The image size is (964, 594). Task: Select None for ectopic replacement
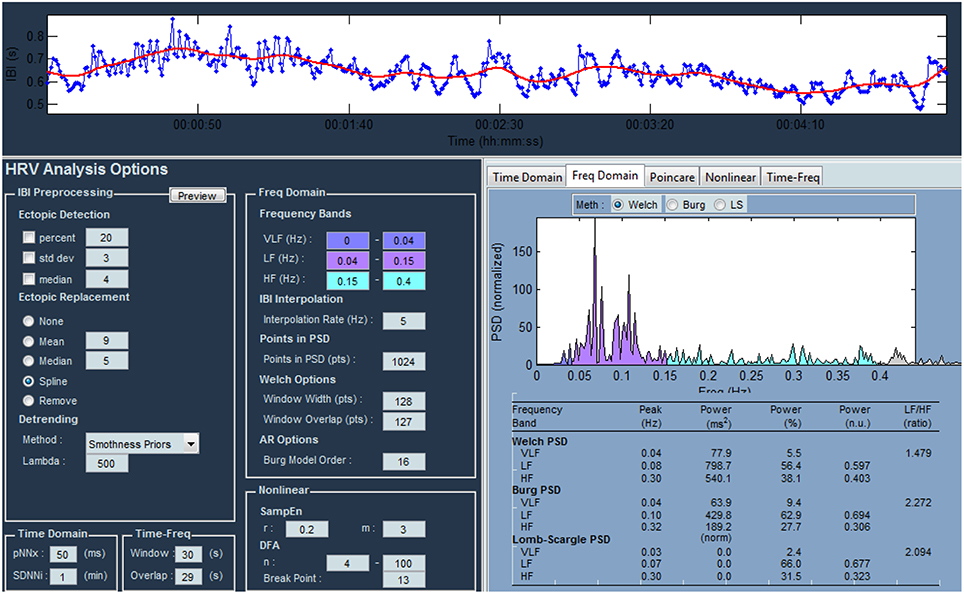coord(28,321)
